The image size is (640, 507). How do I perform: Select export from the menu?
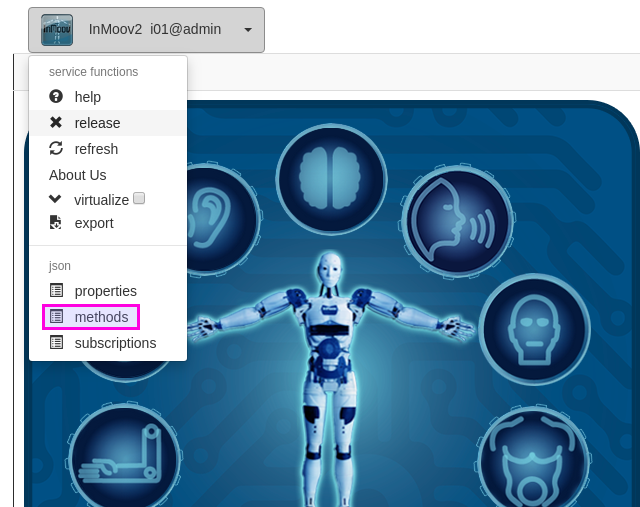(x=94, y=223)
